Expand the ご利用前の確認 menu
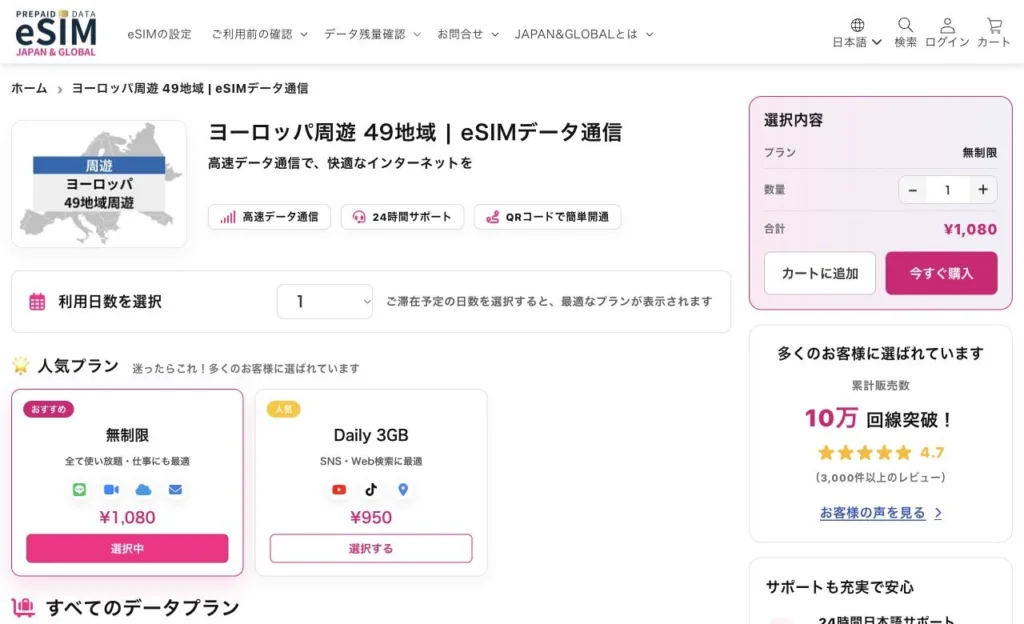The image size is (1024, 624). [259, 35]
